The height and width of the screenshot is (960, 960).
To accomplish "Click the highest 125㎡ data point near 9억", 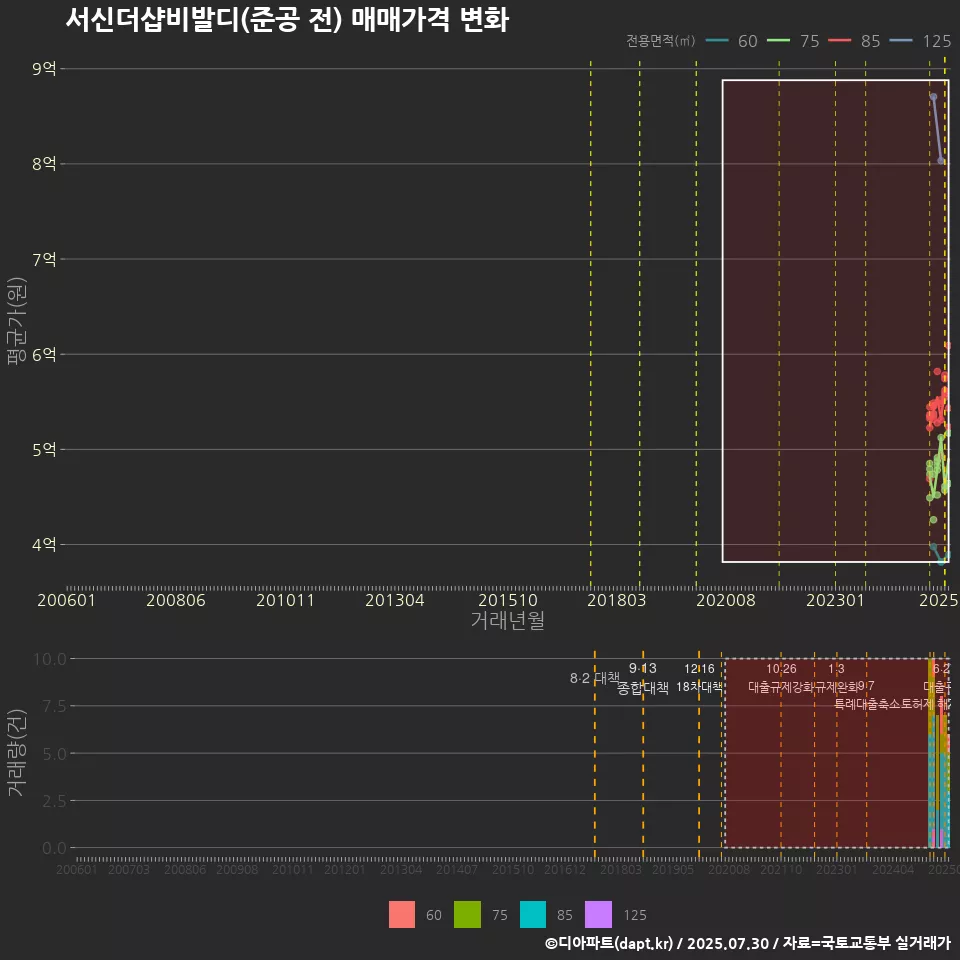I will pos(933,97).
